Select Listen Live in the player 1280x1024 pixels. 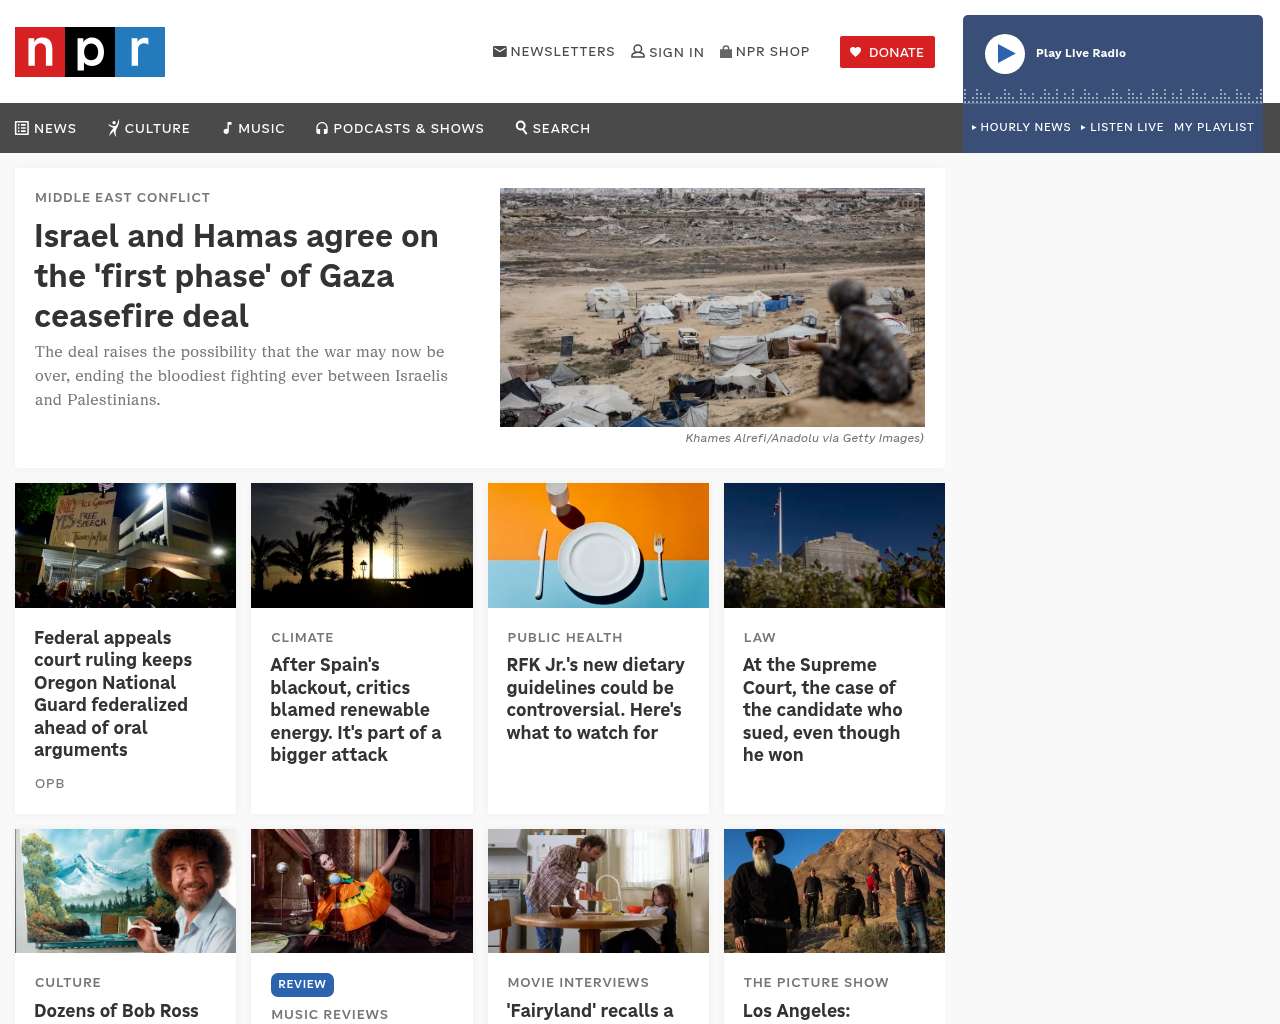click(x=1122, y=127)
